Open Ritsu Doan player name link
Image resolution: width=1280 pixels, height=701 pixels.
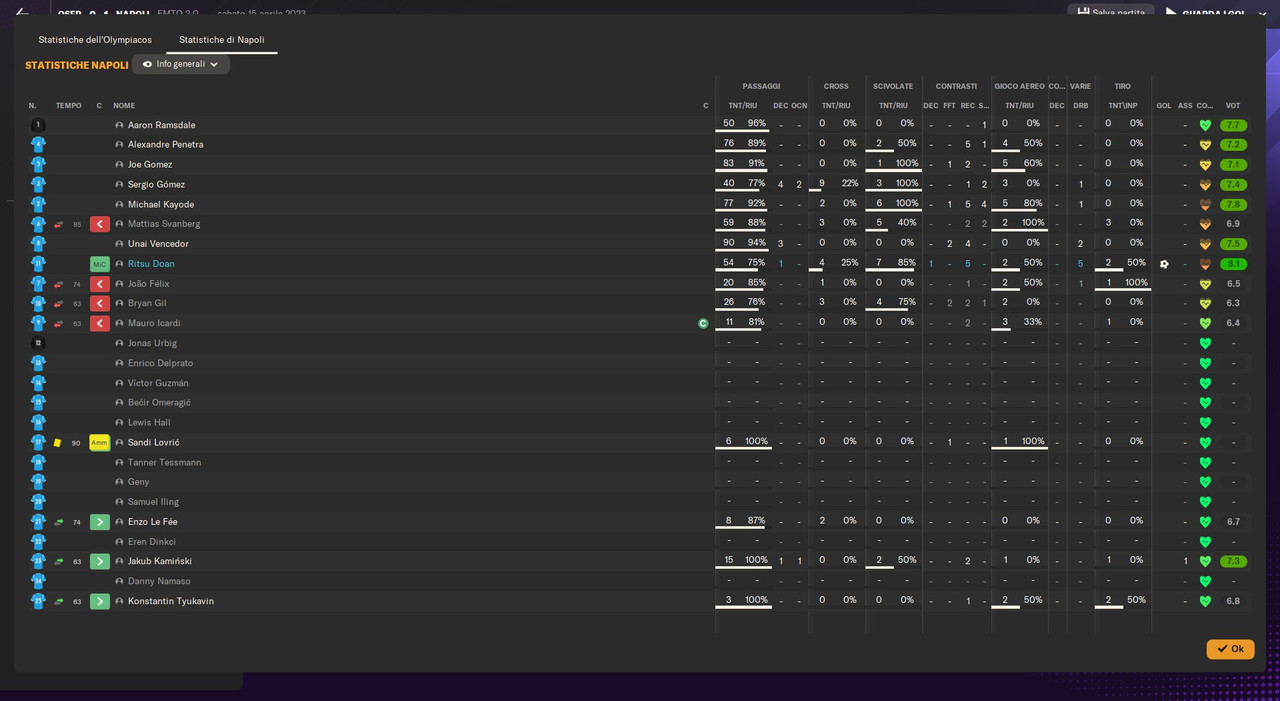(151, 264)
